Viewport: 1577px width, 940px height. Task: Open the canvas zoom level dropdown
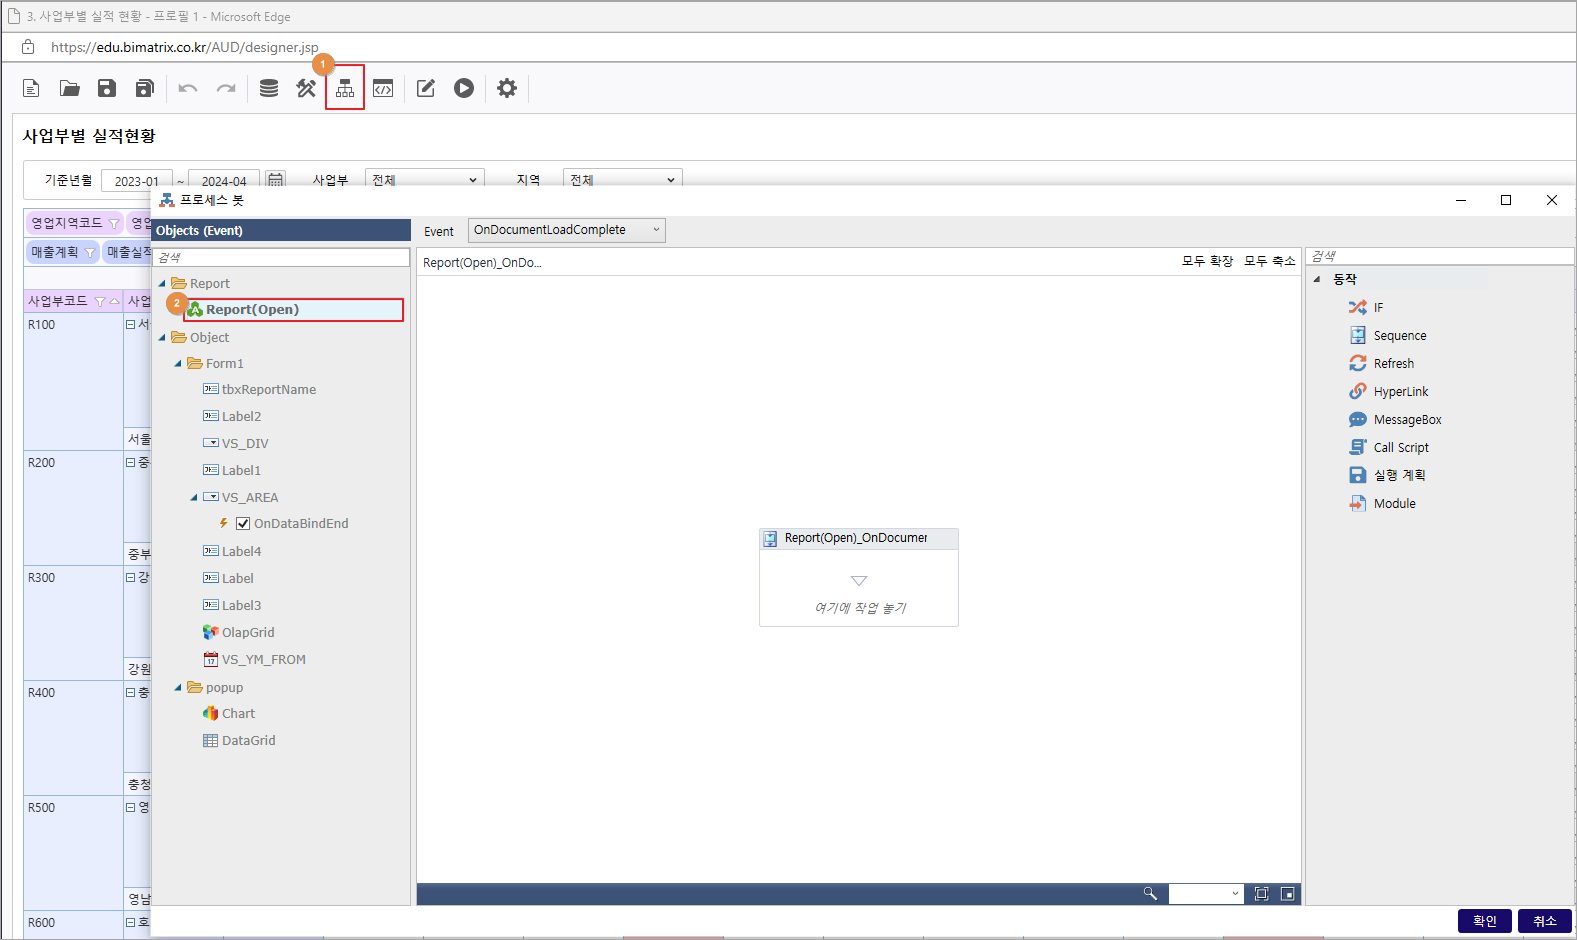pos(1206,894)
